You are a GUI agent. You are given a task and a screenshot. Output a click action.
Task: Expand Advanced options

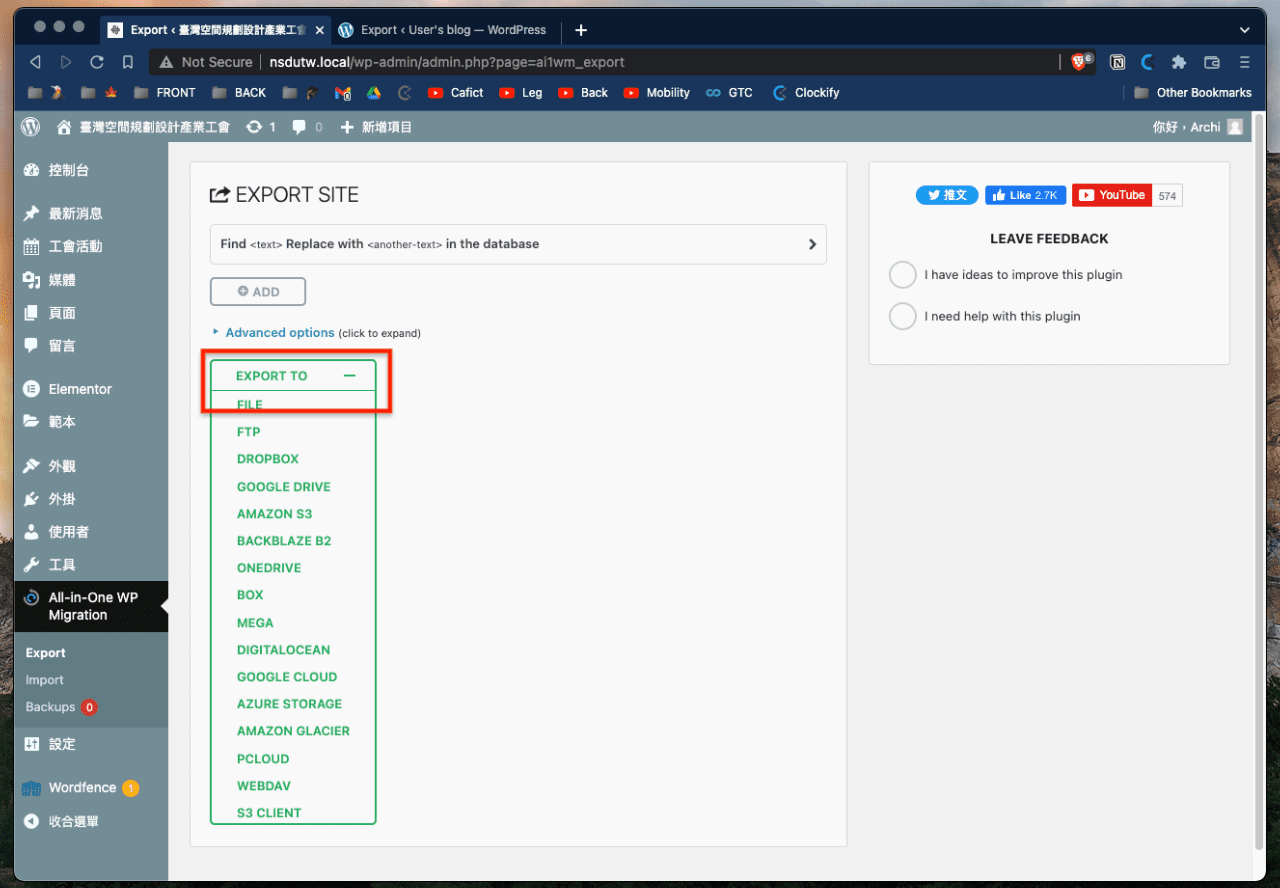click(279, 333)
